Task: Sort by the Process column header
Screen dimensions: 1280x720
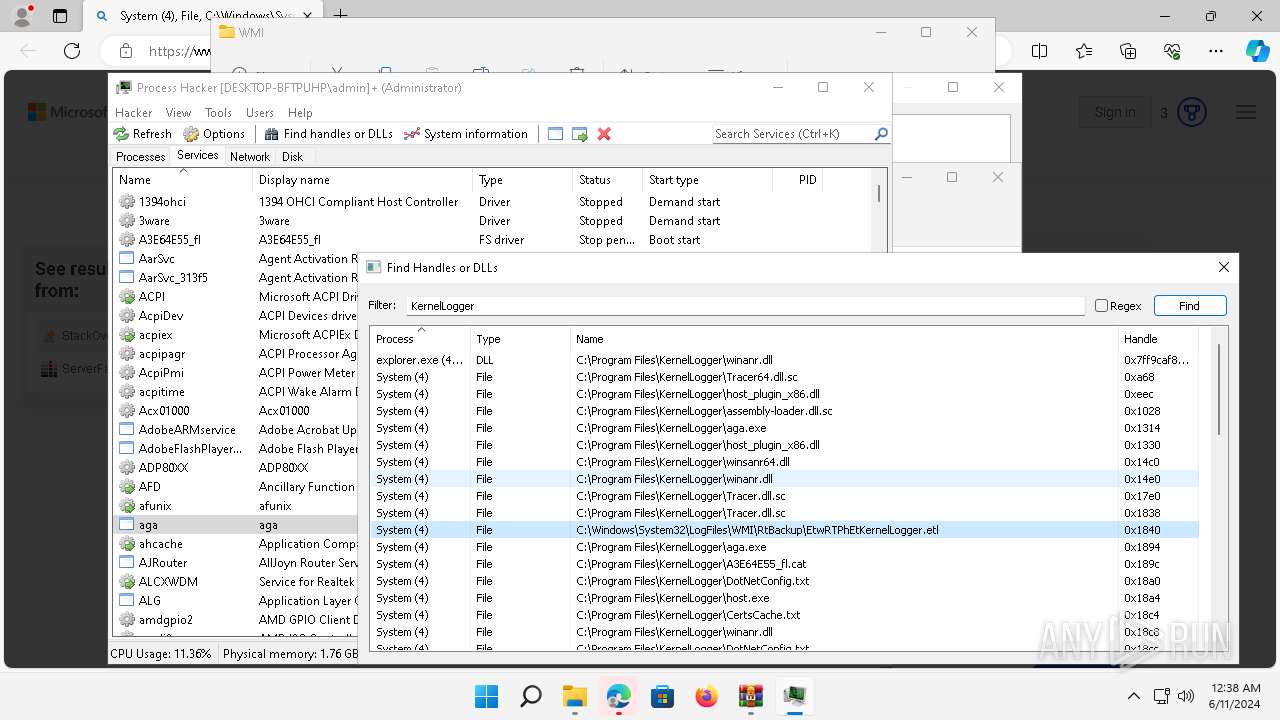Action: click(x=420, y=338)
